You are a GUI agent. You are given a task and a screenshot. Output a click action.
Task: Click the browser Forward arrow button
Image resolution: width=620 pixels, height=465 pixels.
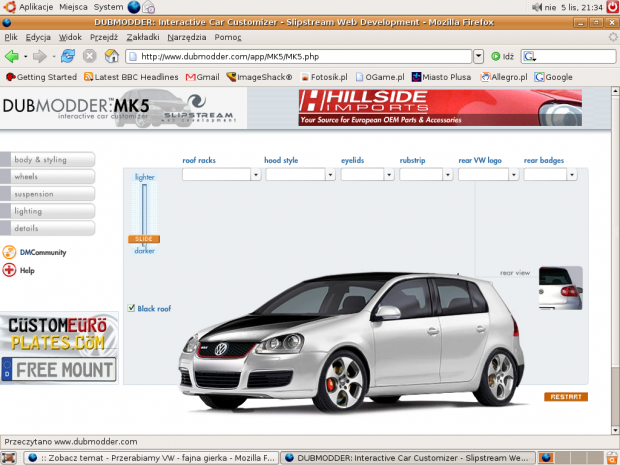click(40, 57)
